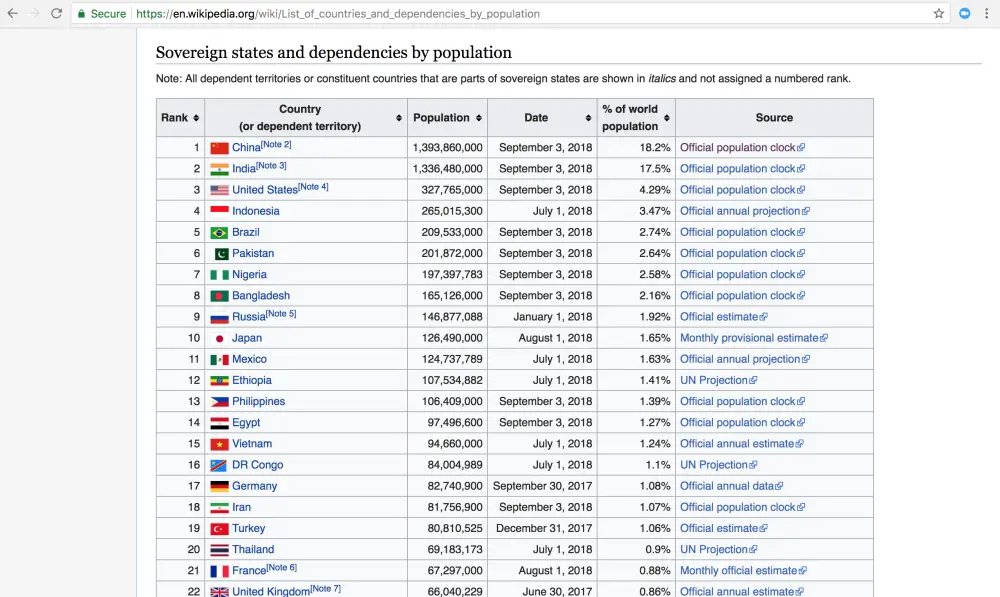1000x597 pixels.
Task: Open Chrome three-dot menu
Action: [x=987, y=13]
